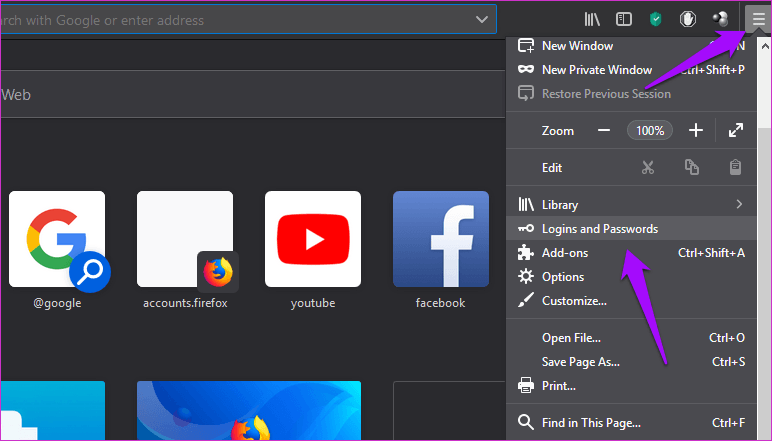Click the hand privacy extension icon

click(687, 20)
